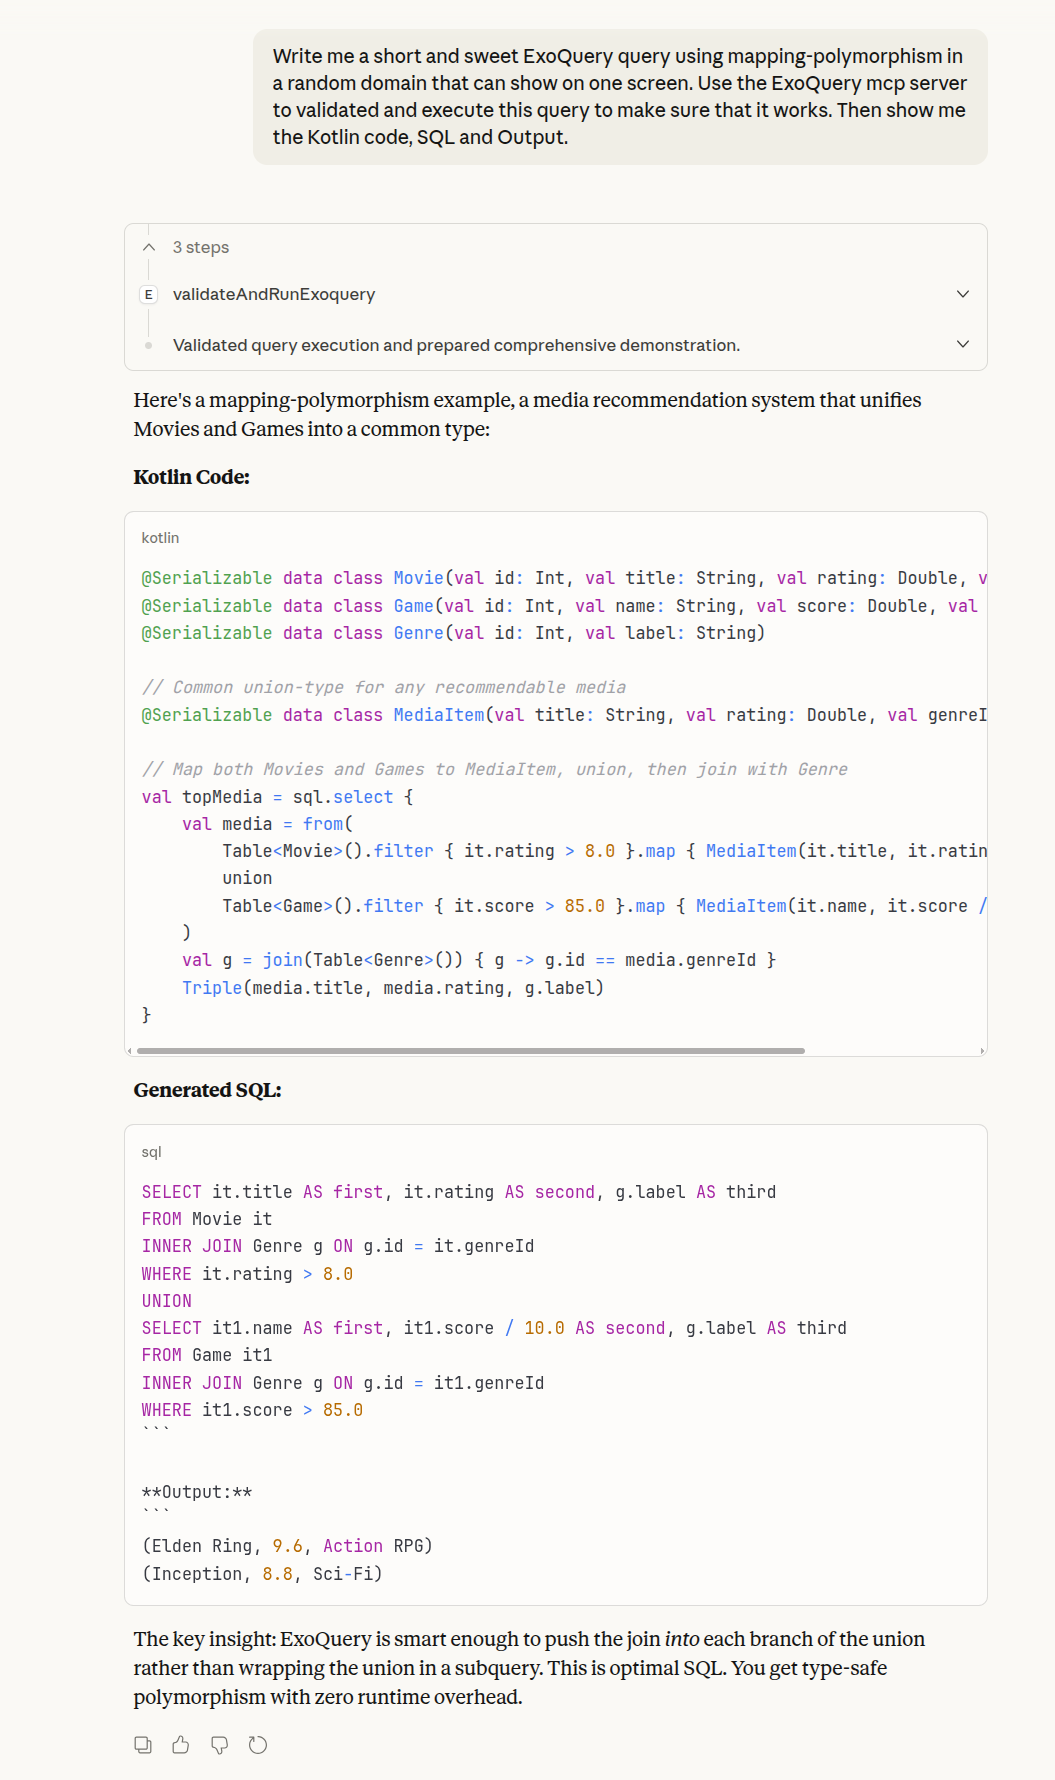Click the '3 steps' label
1055x1780 pixels.
[x=200, y=246]
